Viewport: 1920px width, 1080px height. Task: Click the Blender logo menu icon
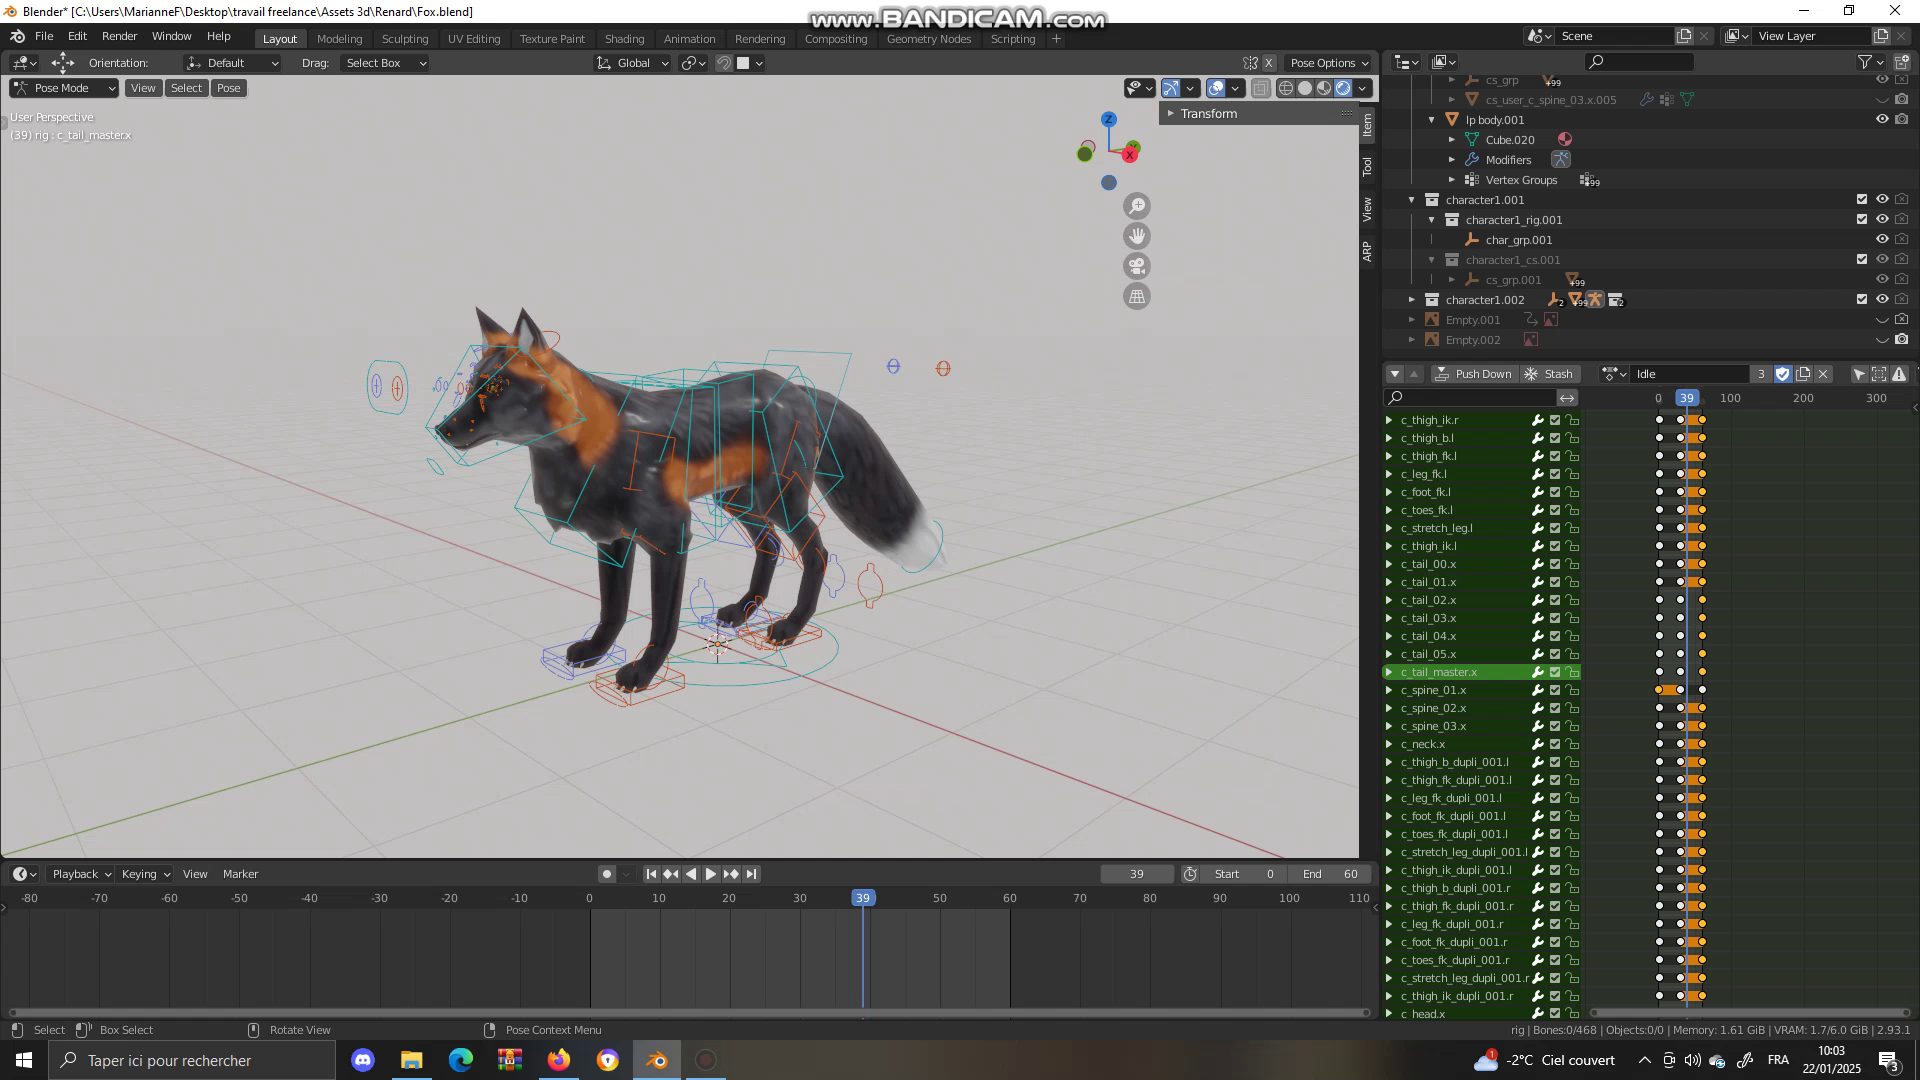(17, 36)
